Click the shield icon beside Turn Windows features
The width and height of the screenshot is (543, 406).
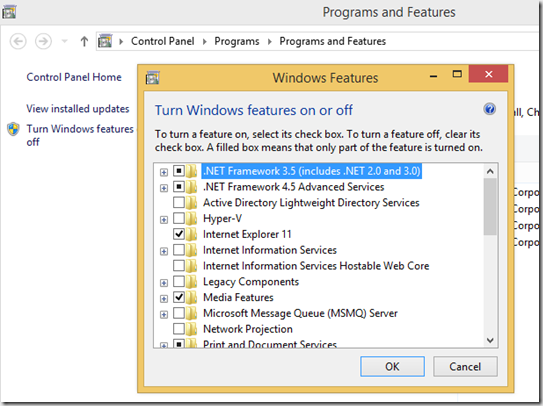[x=13, y=129]
